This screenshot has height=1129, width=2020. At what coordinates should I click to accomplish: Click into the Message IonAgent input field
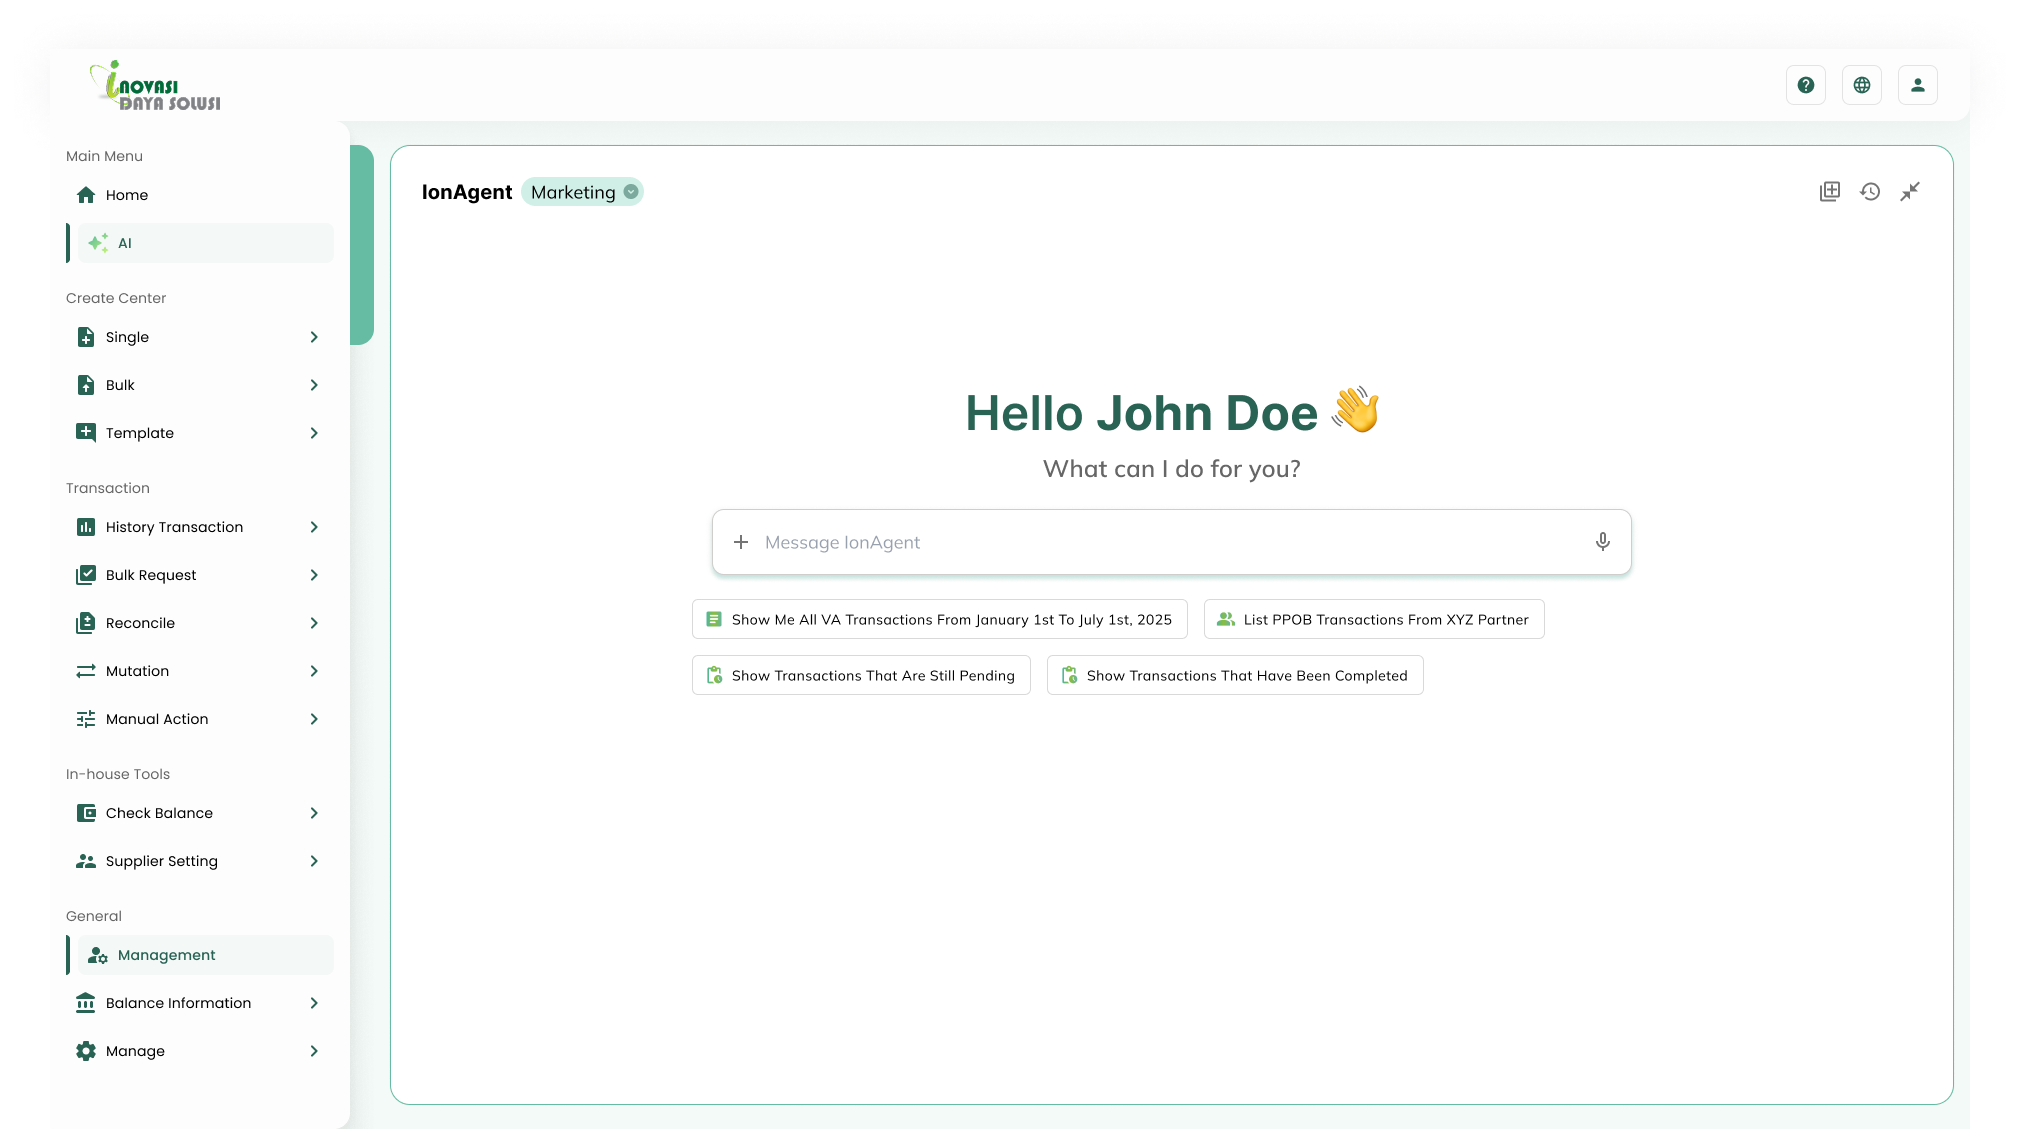click(1100, 542)
